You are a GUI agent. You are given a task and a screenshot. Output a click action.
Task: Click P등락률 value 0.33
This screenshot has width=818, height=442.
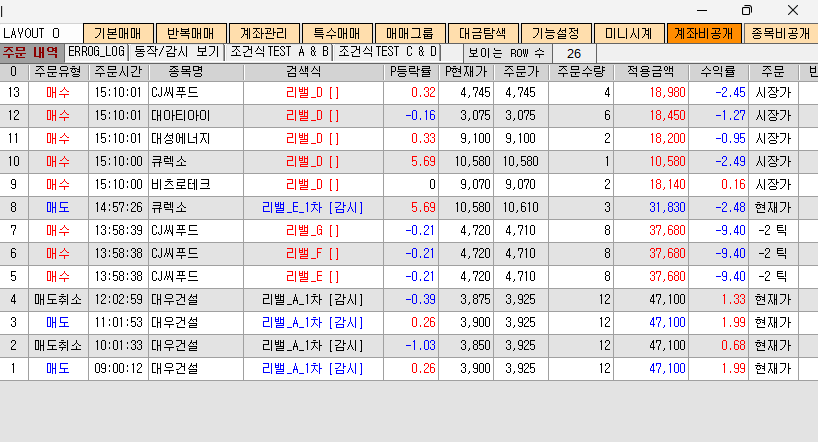point(423,139)
